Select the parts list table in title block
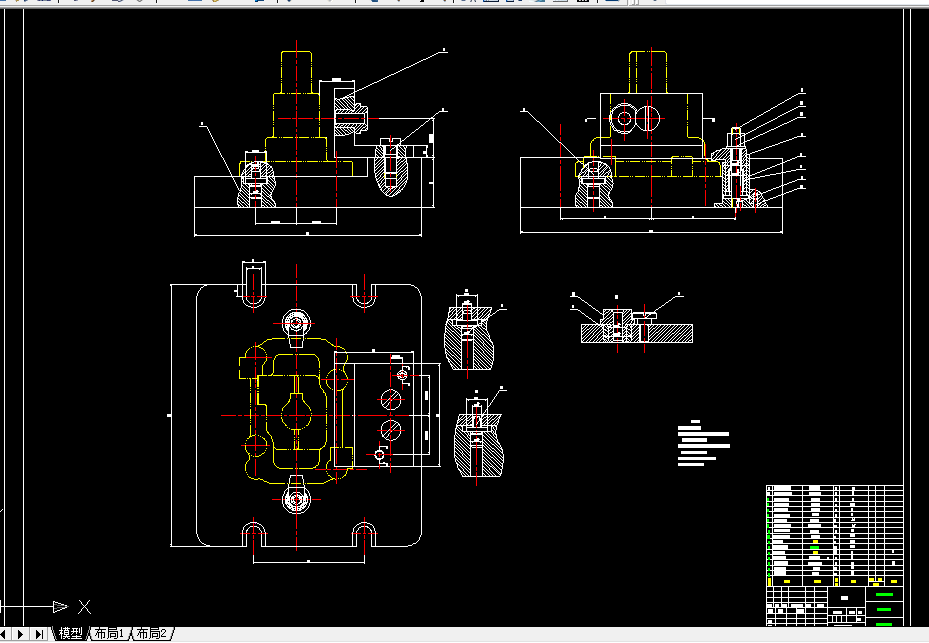 pyautogui.click(x=834, y=535)
